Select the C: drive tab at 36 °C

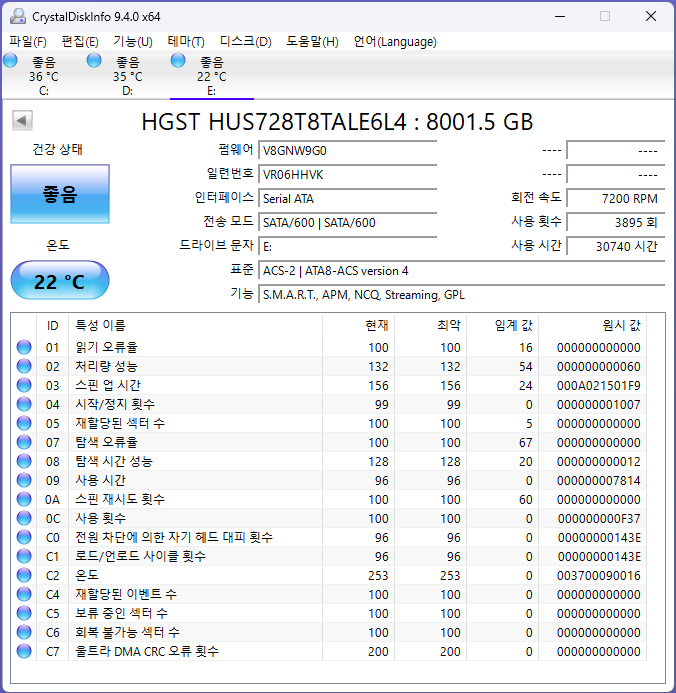pos(43,76)
